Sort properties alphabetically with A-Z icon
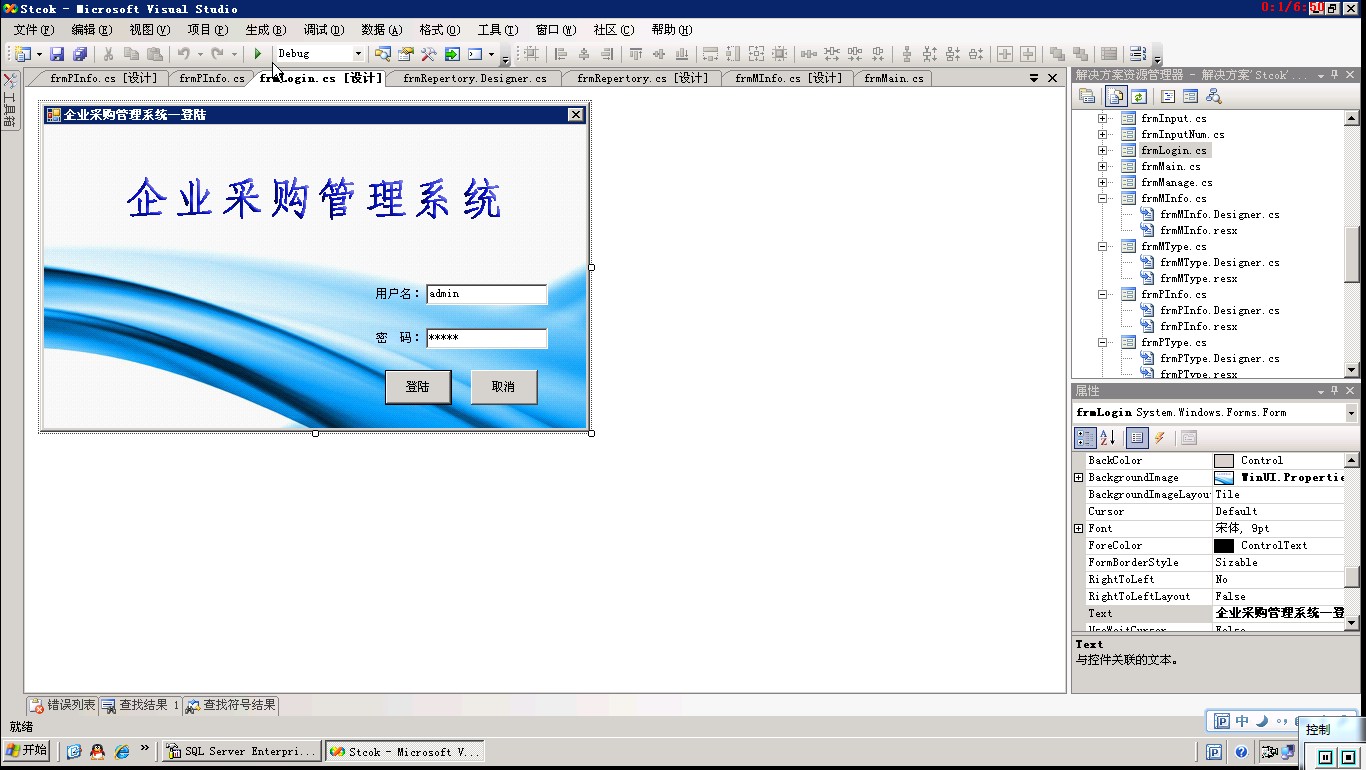The image size is (1366, 770). click(1108, 438)
